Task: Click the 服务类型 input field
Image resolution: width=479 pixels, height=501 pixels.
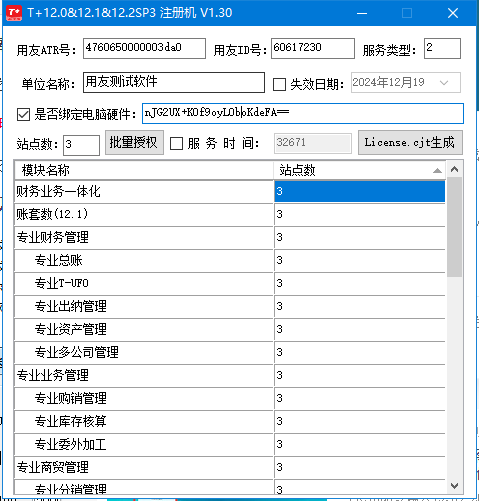Action: click(x=442, y=49)
